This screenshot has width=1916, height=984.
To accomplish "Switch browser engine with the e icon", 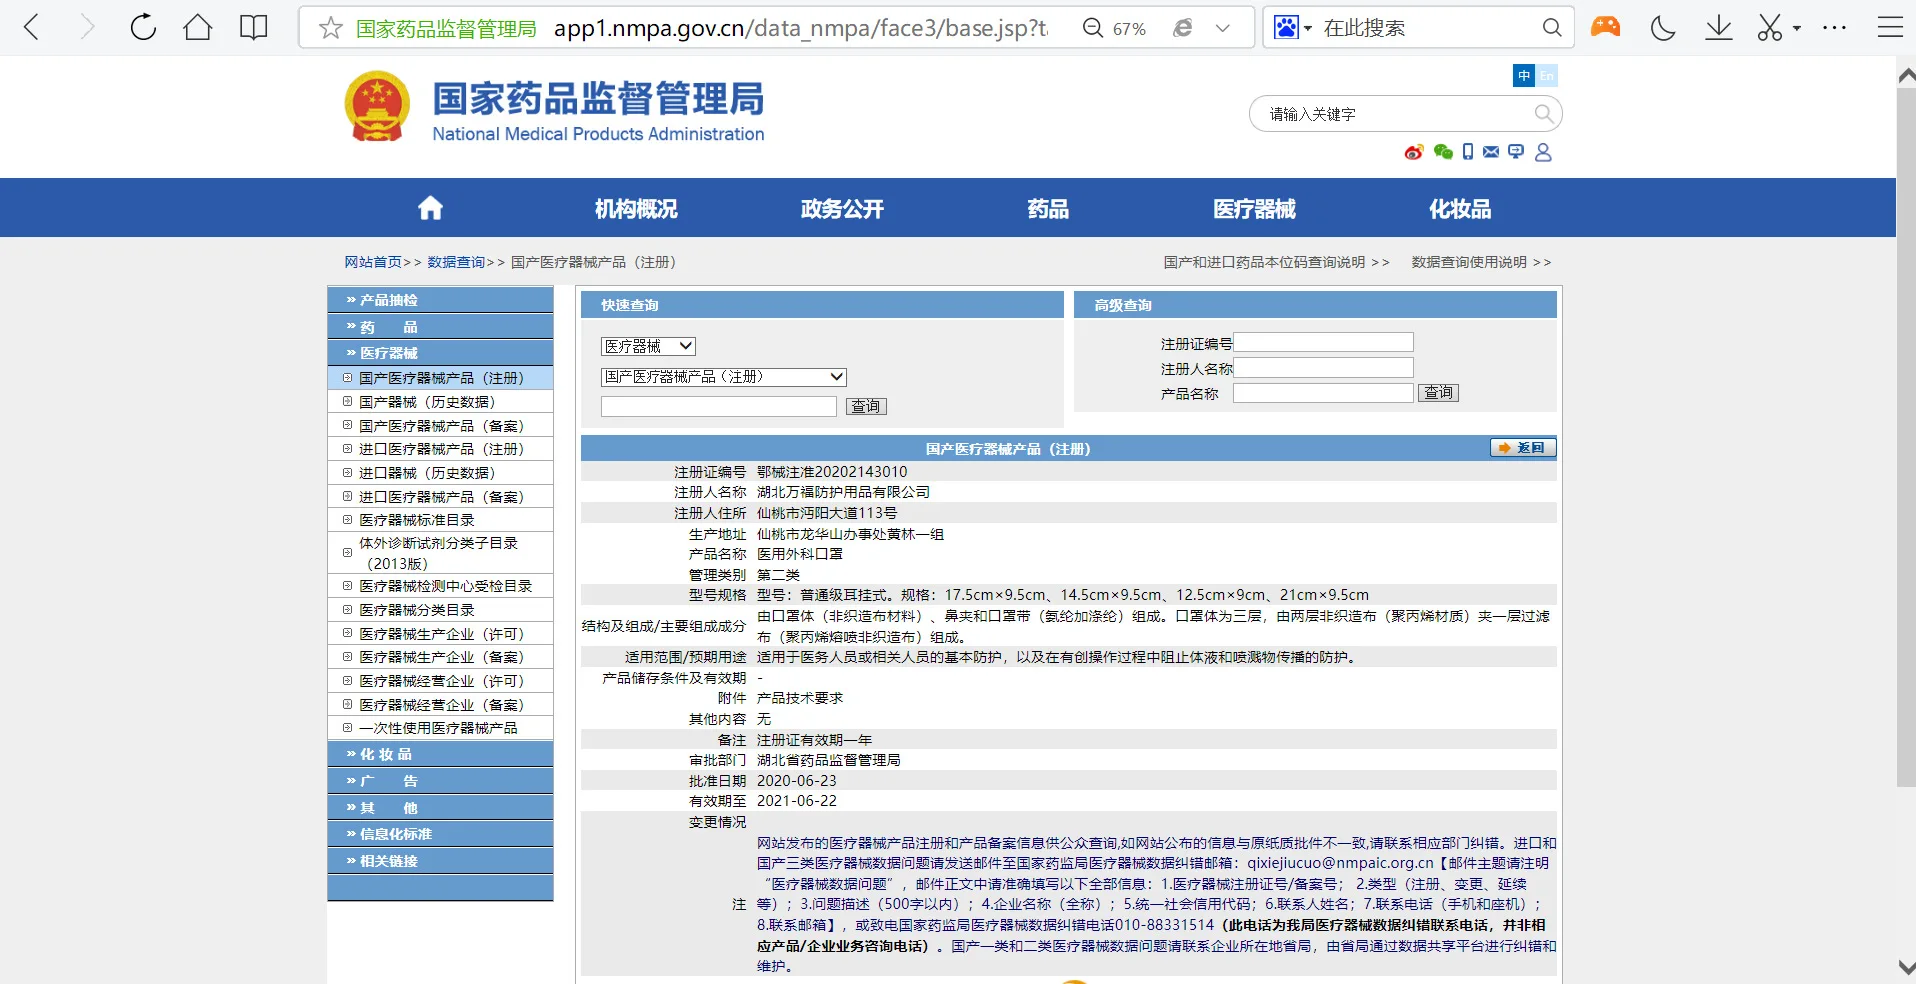I will click(x=1183, y=28).
